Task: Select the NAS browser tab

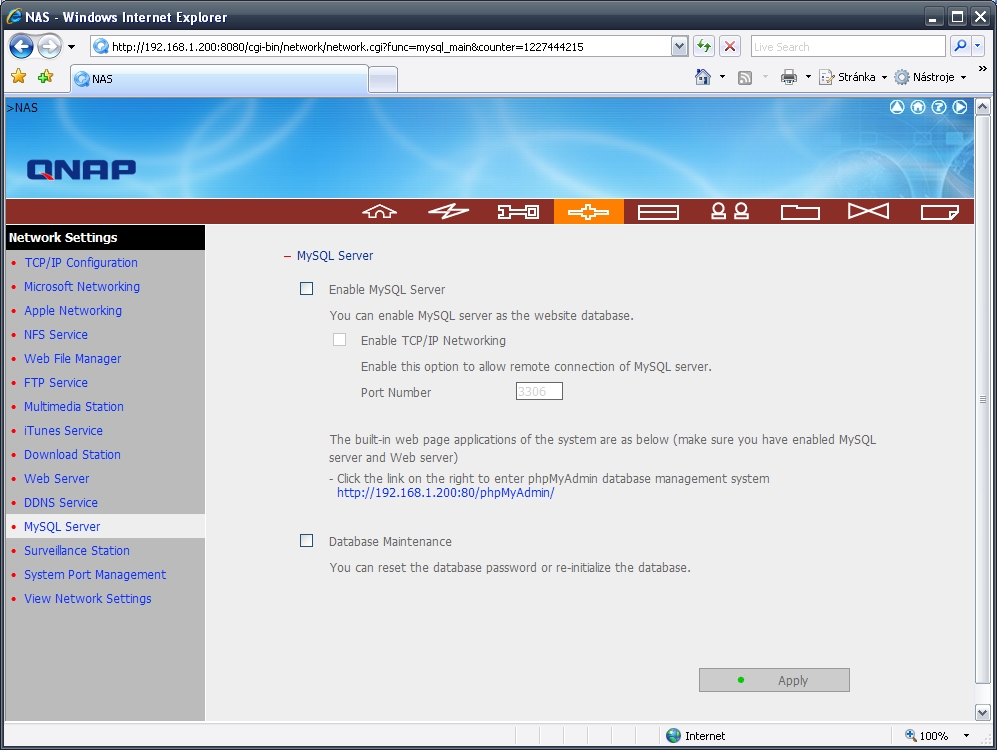Action: click(x=219, y=79)
